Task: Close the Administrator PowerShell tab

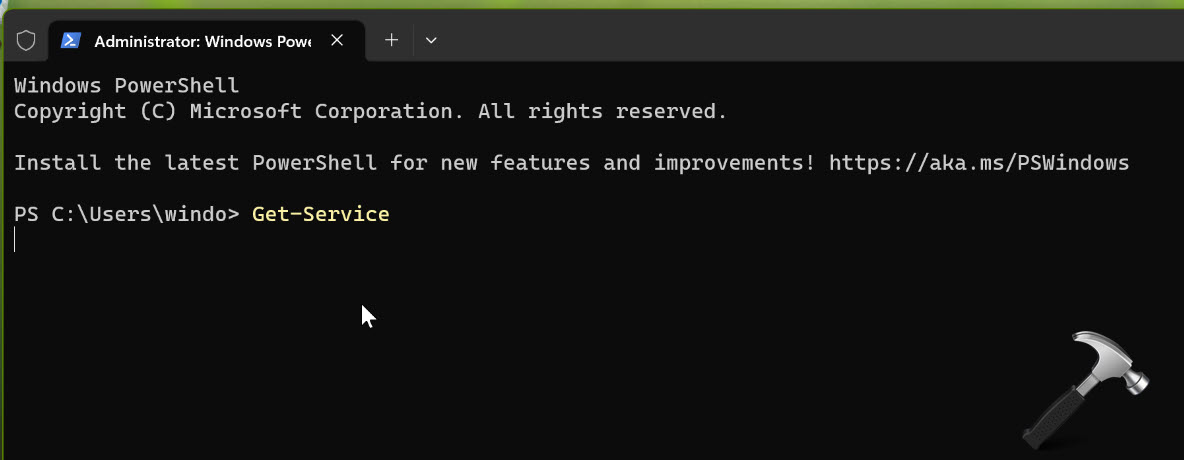Action: click(337, 41)
